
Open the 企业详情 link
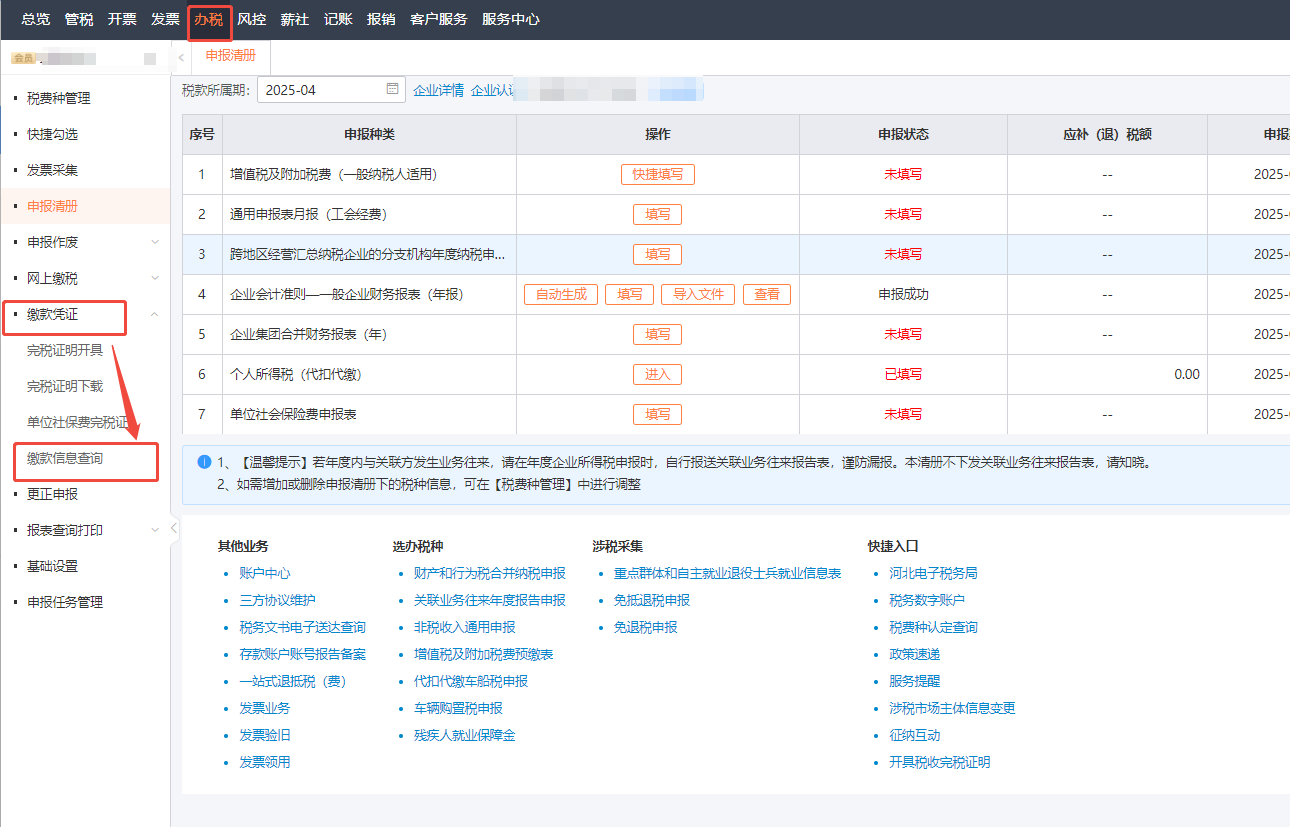coord(438,90)
